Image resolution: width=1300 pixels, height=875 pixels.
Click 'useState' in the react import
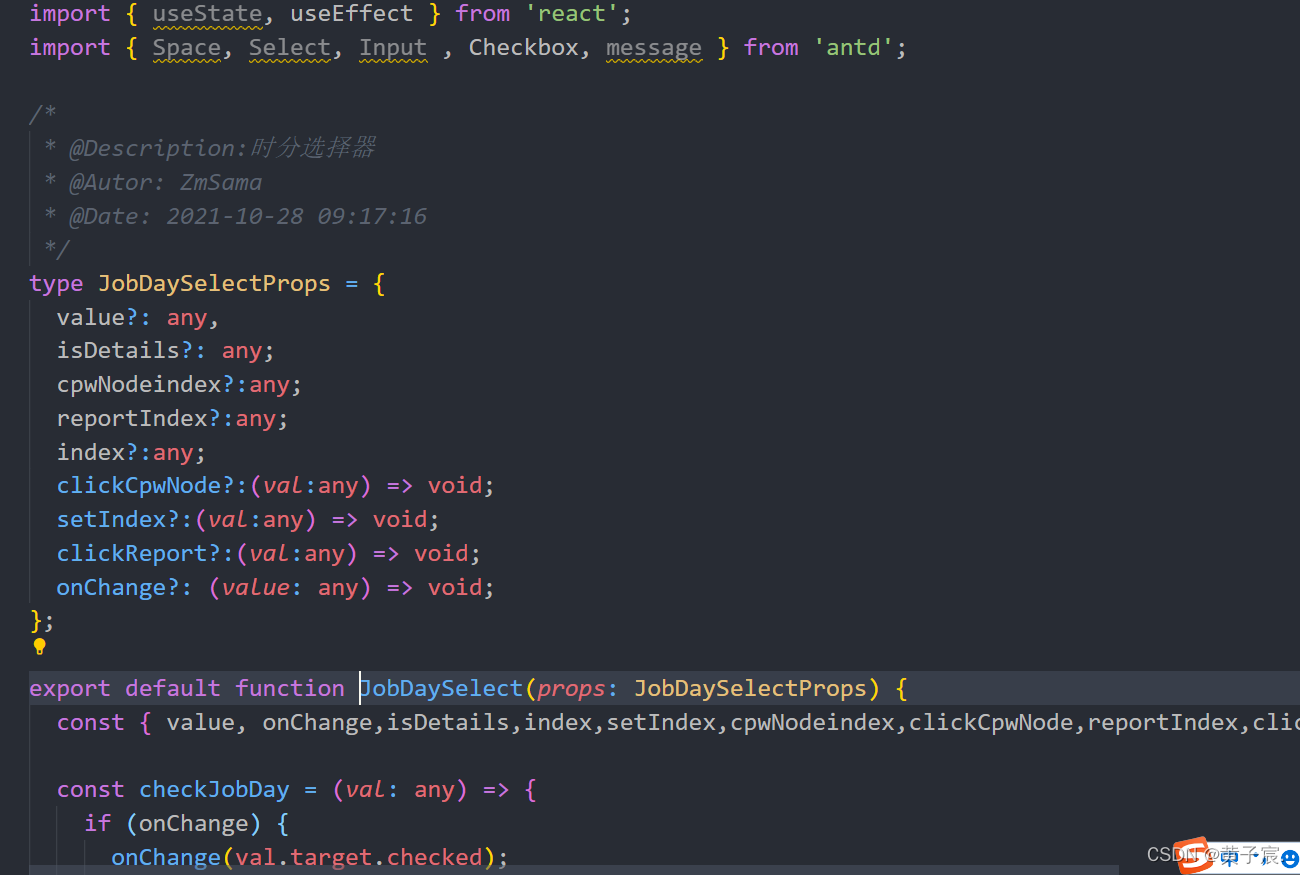[x=208, y=14]
